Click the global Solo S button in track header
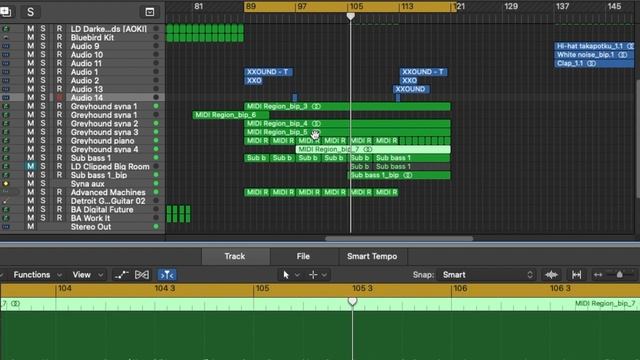The width and height of the screenshot is (640, 360). point(31,12)
